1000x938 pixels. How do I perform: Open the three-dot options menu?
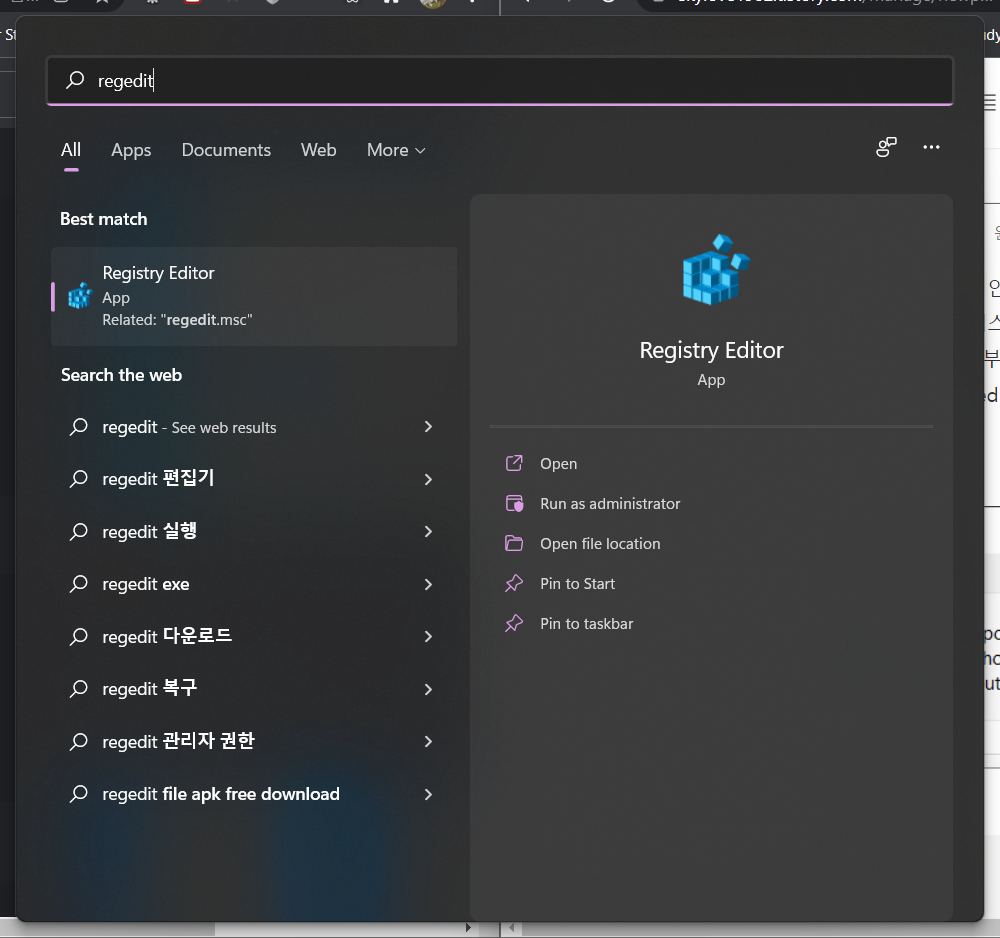pyautogui.click(x=931, y=147)
